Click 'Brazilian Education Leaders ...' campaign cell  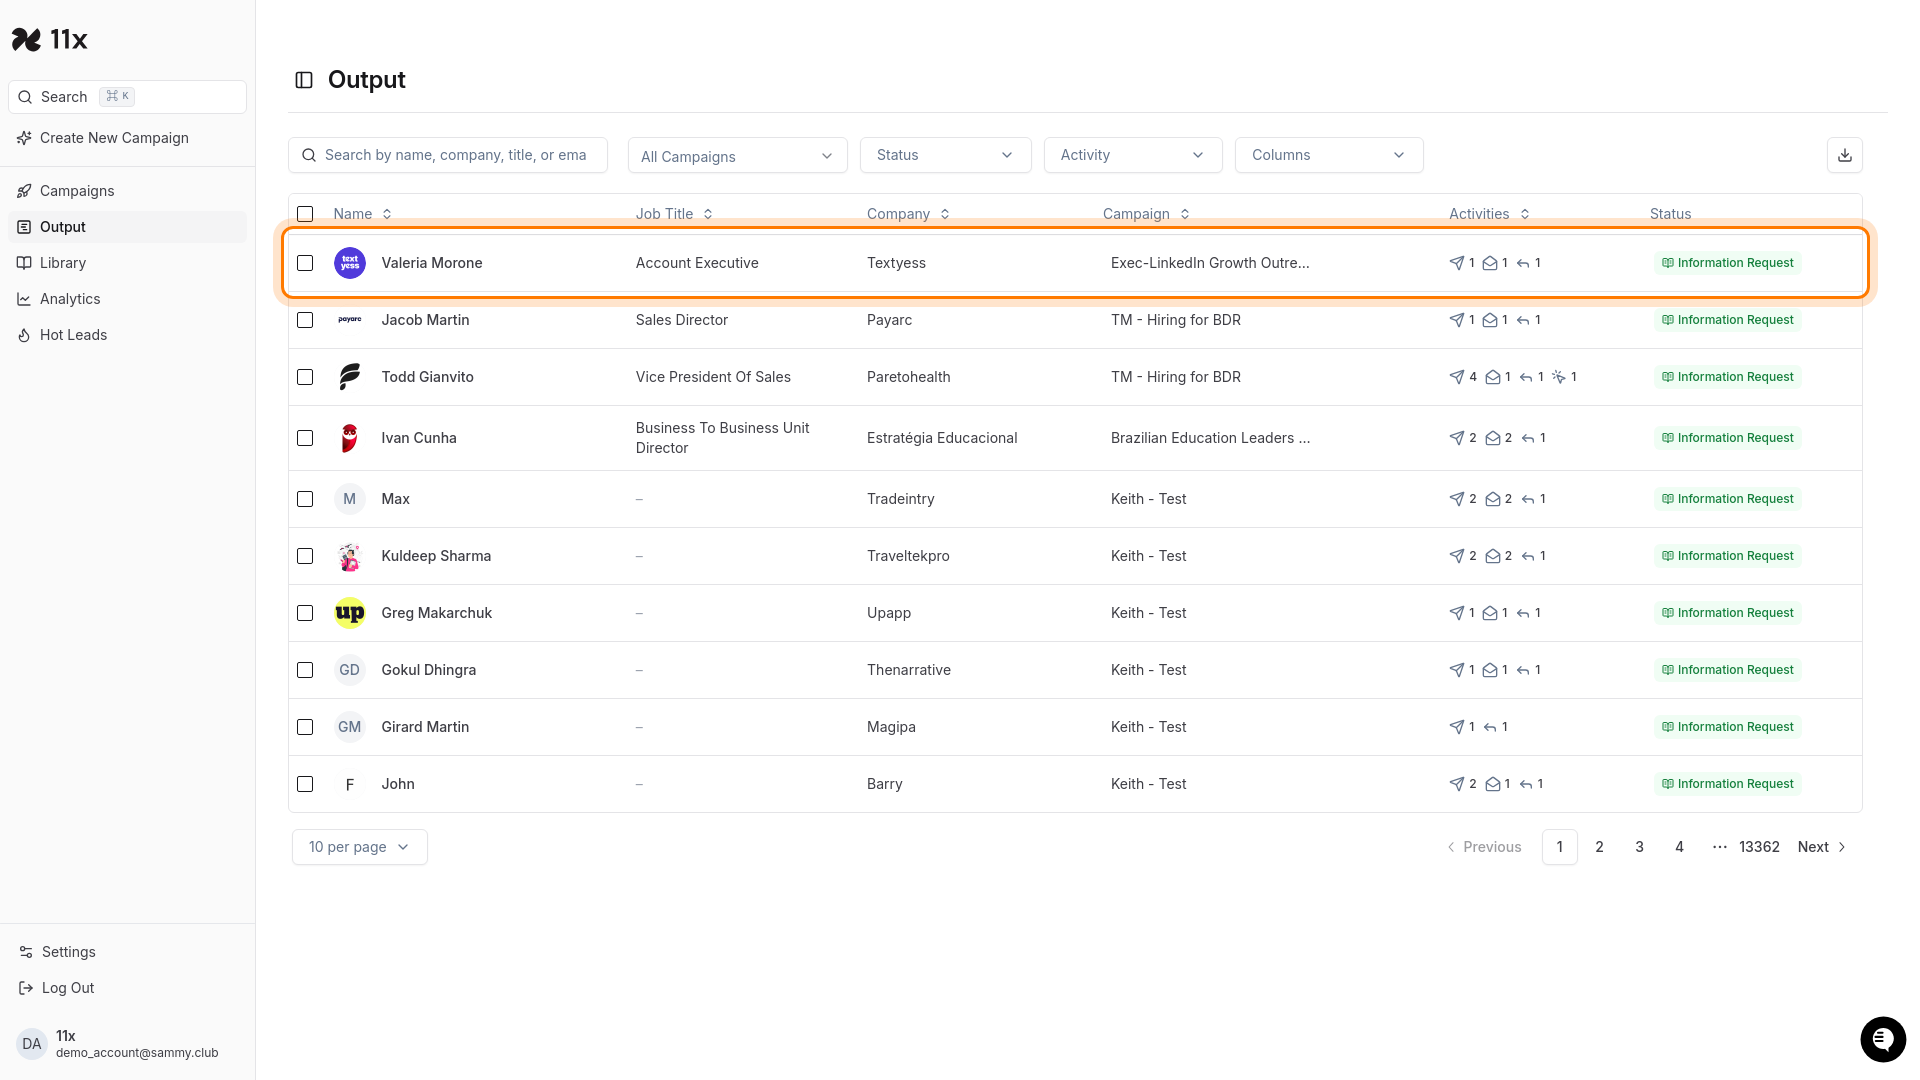(x=1210, y=438)
